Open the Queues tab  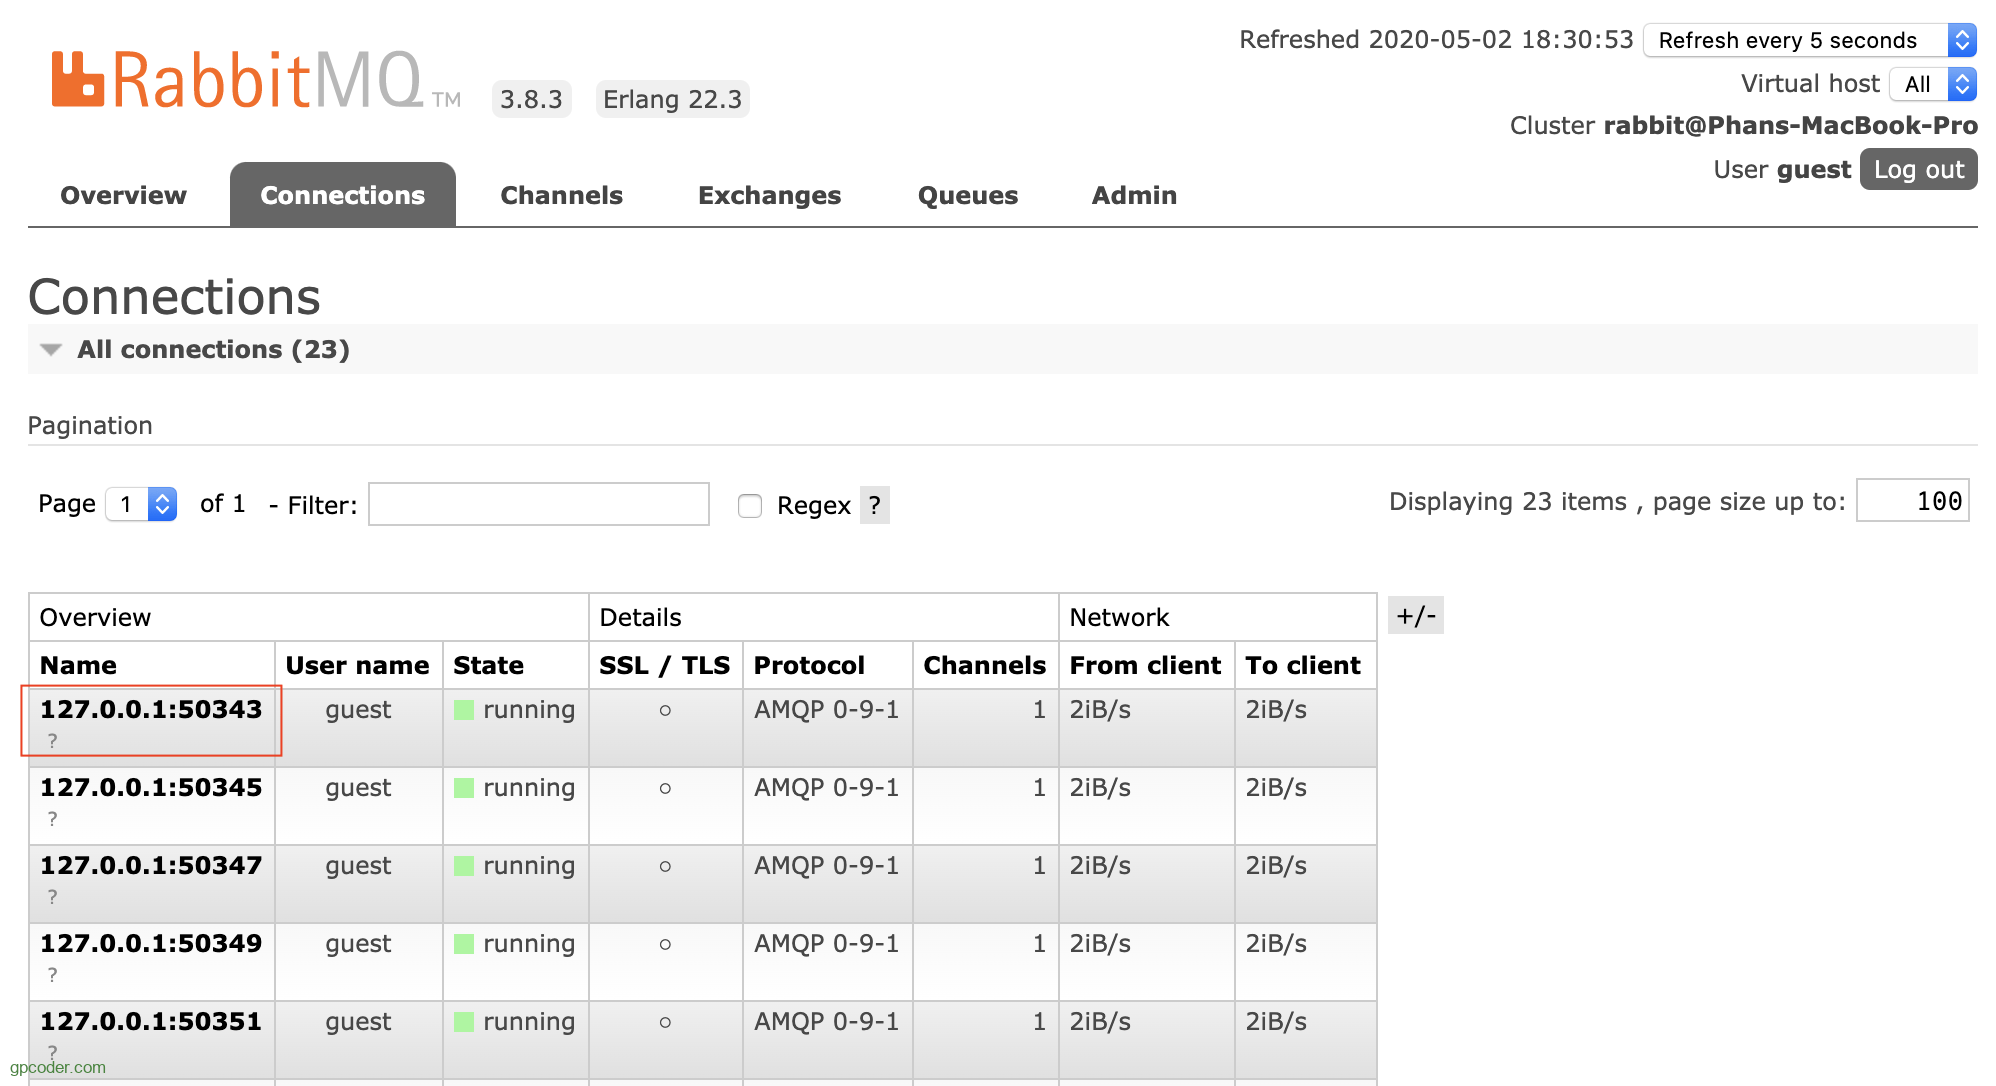coord(967,195)
